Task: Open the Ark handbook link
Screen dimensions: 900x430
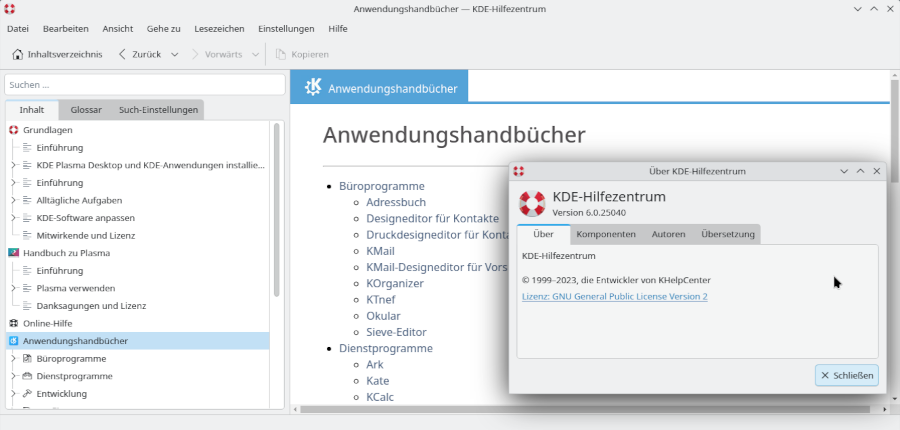Action: pos(375,365)
